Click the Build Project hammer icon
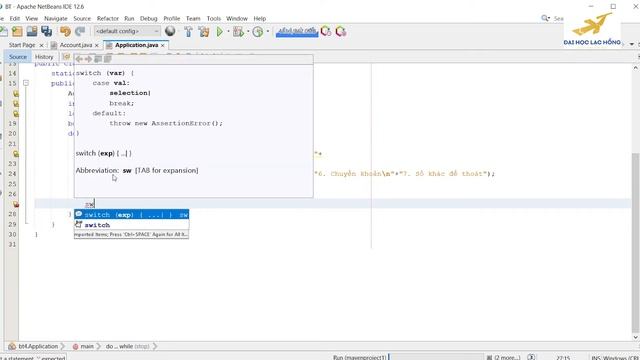 [x=188, y=31]
